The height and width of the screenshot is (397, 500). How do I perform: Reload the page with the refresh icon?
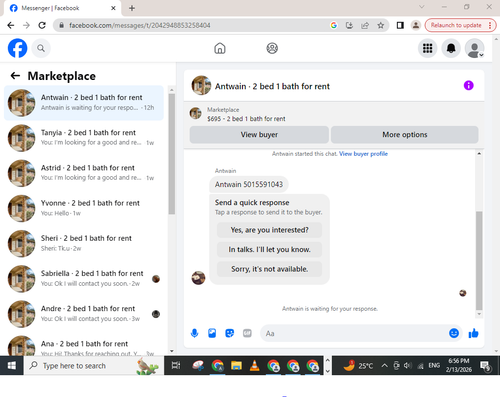pos(42,25)
